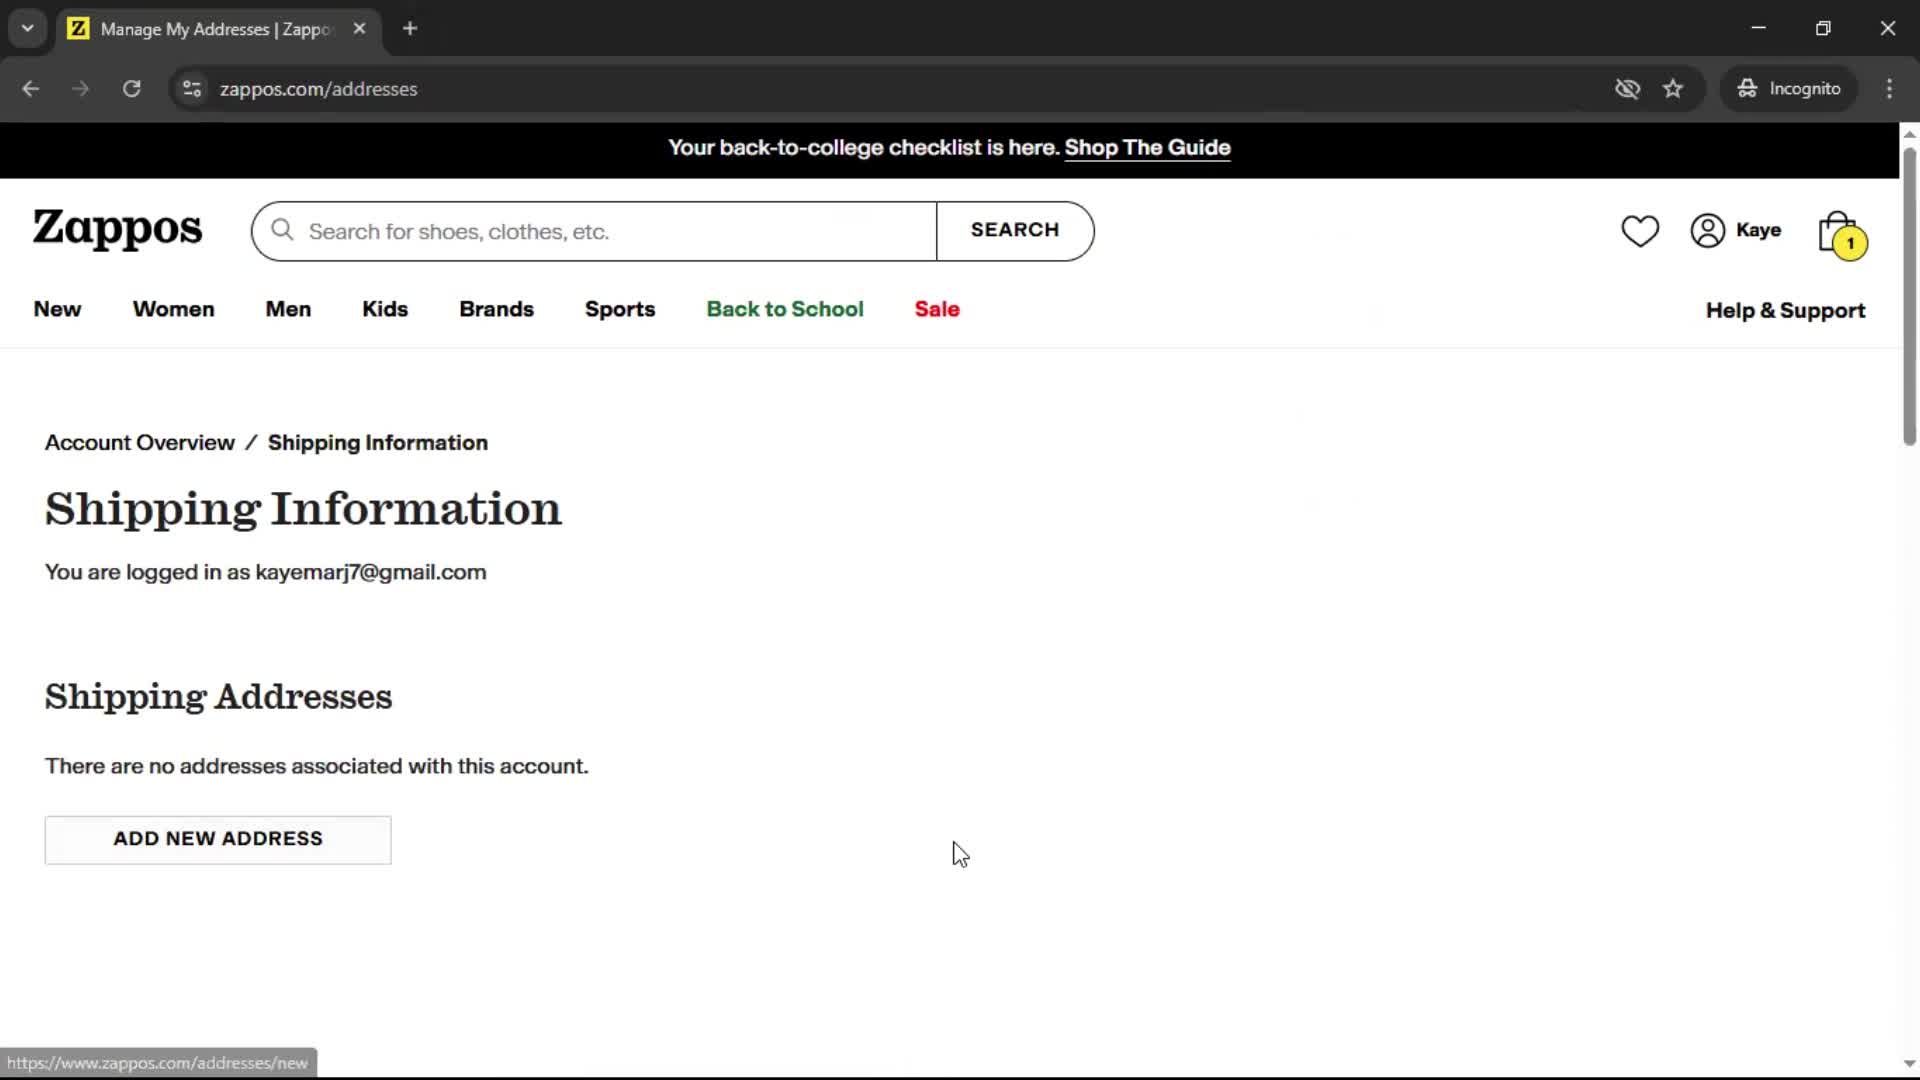
Task: Open the Sale menu
Action: (937, 310)
